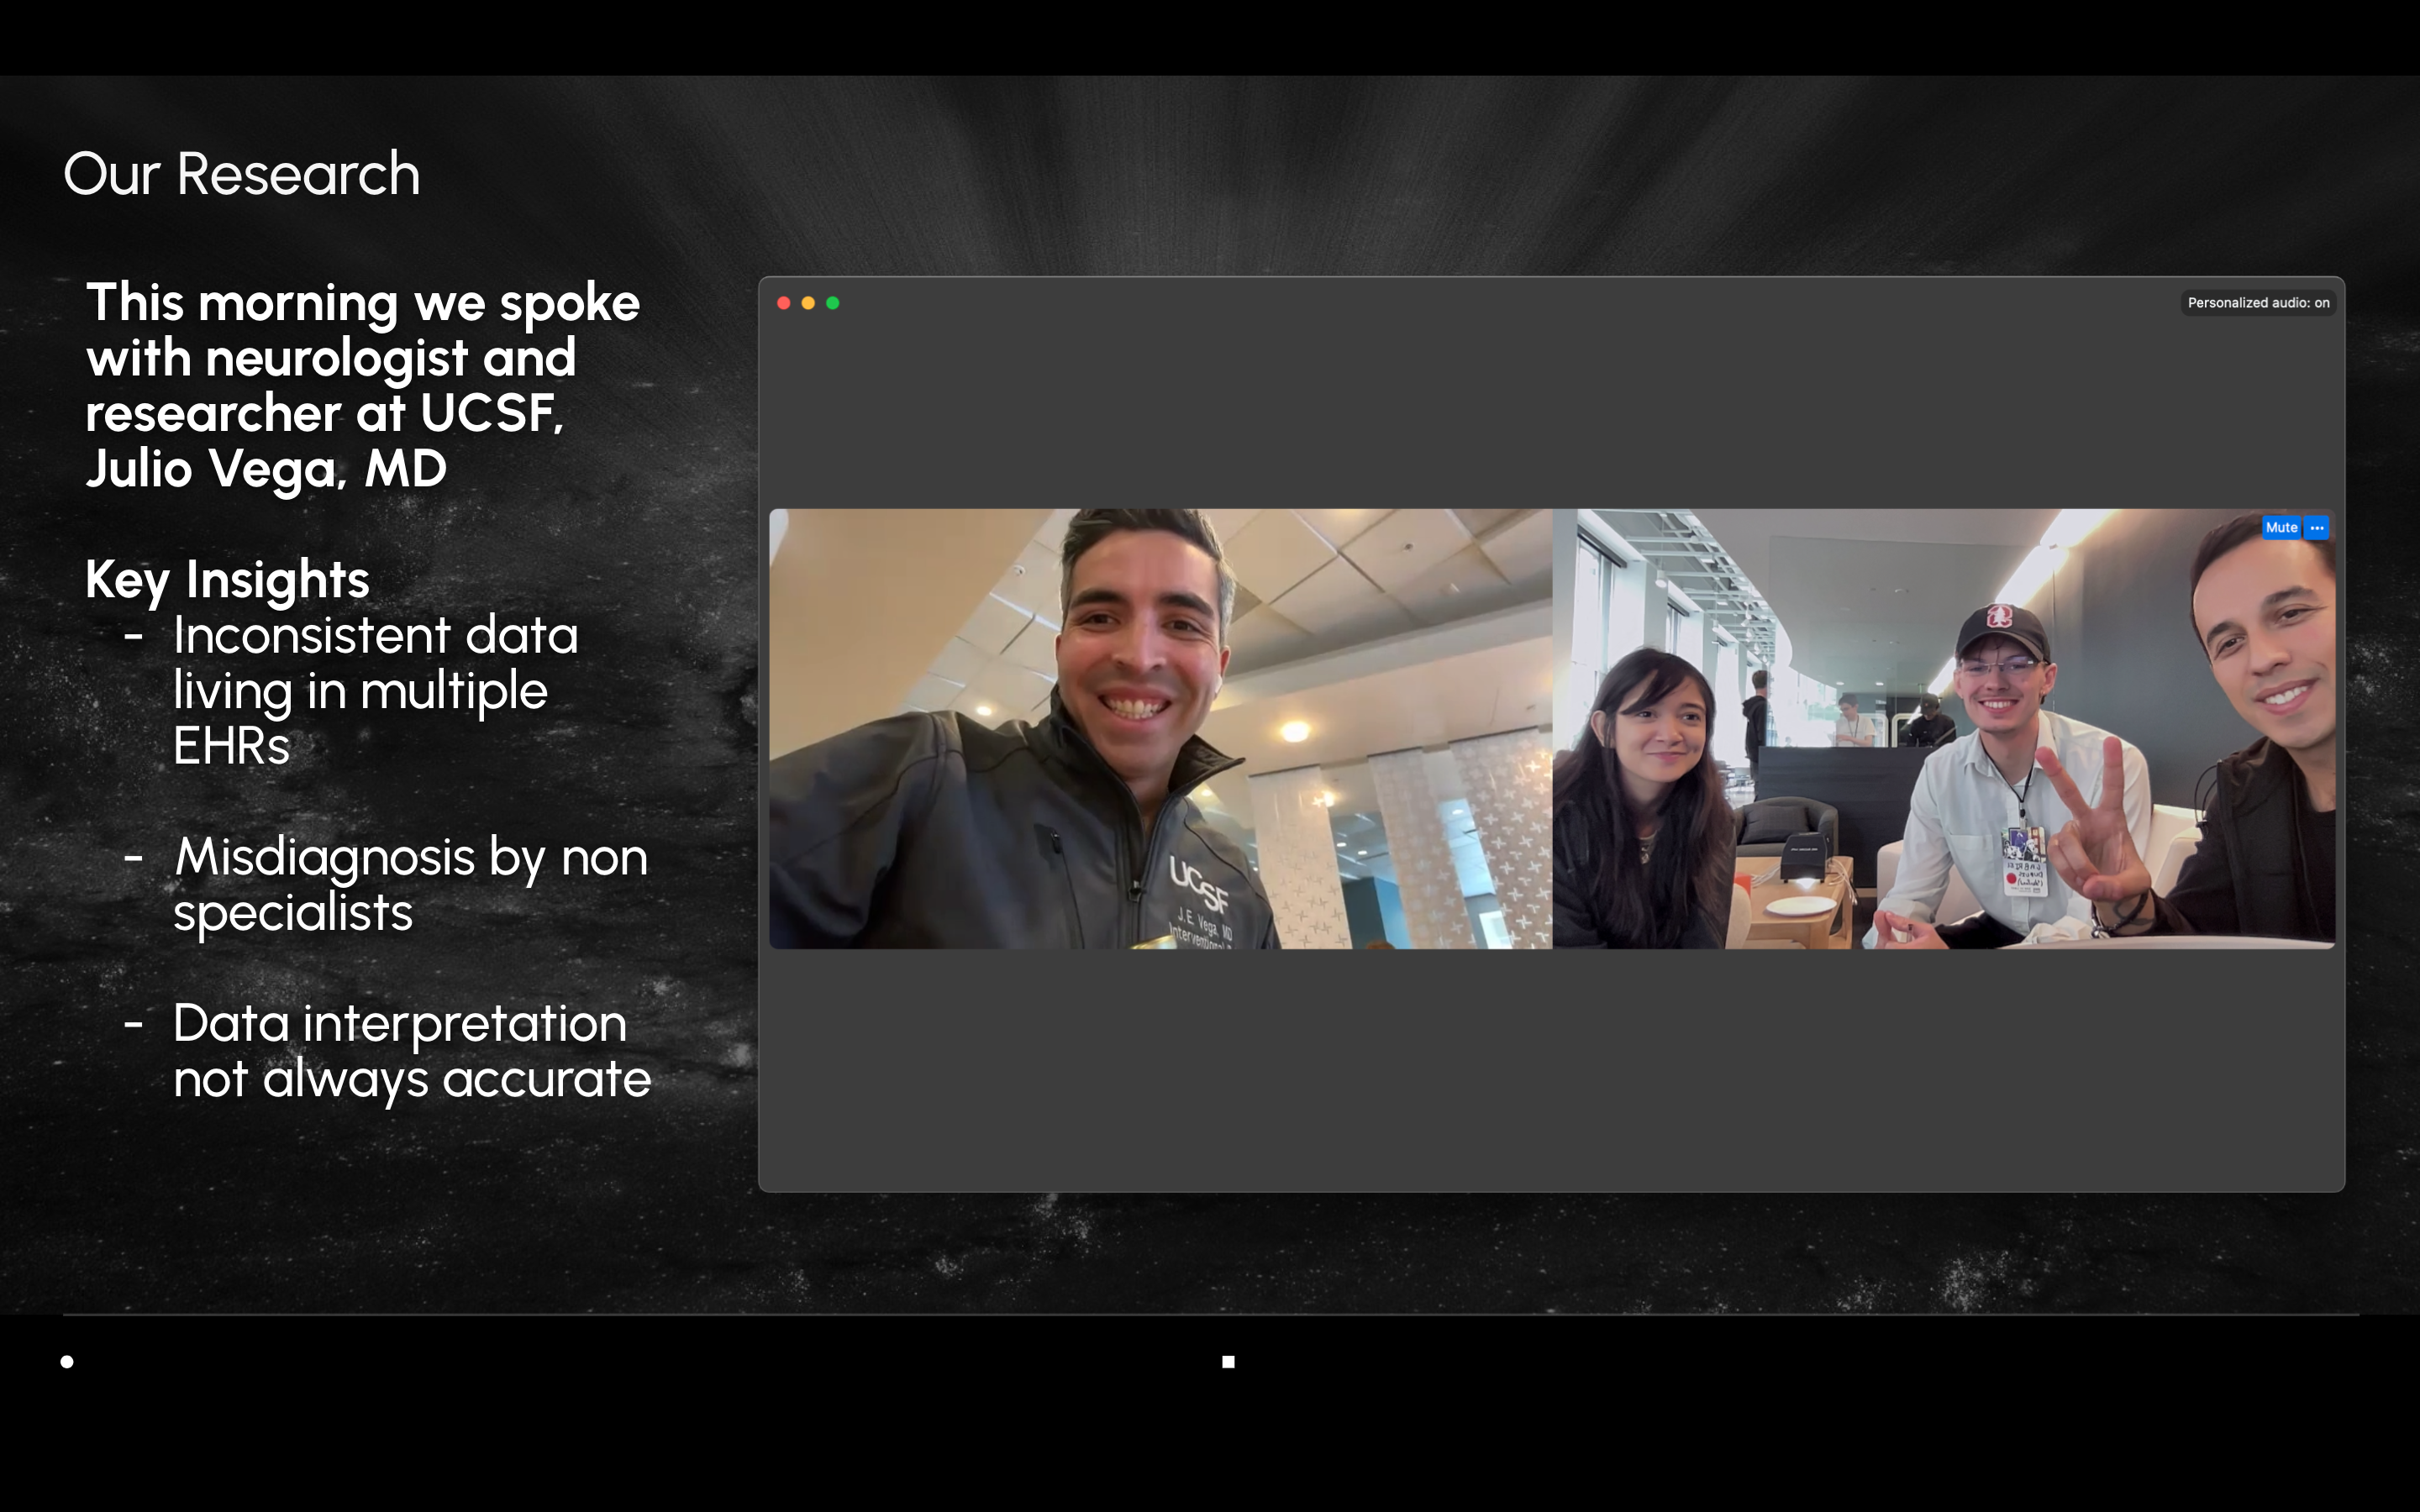This screenshot has height=1512, width=2420.
Task: Select the left video tile with UCSF jacket
Action: click(1160, 728)
